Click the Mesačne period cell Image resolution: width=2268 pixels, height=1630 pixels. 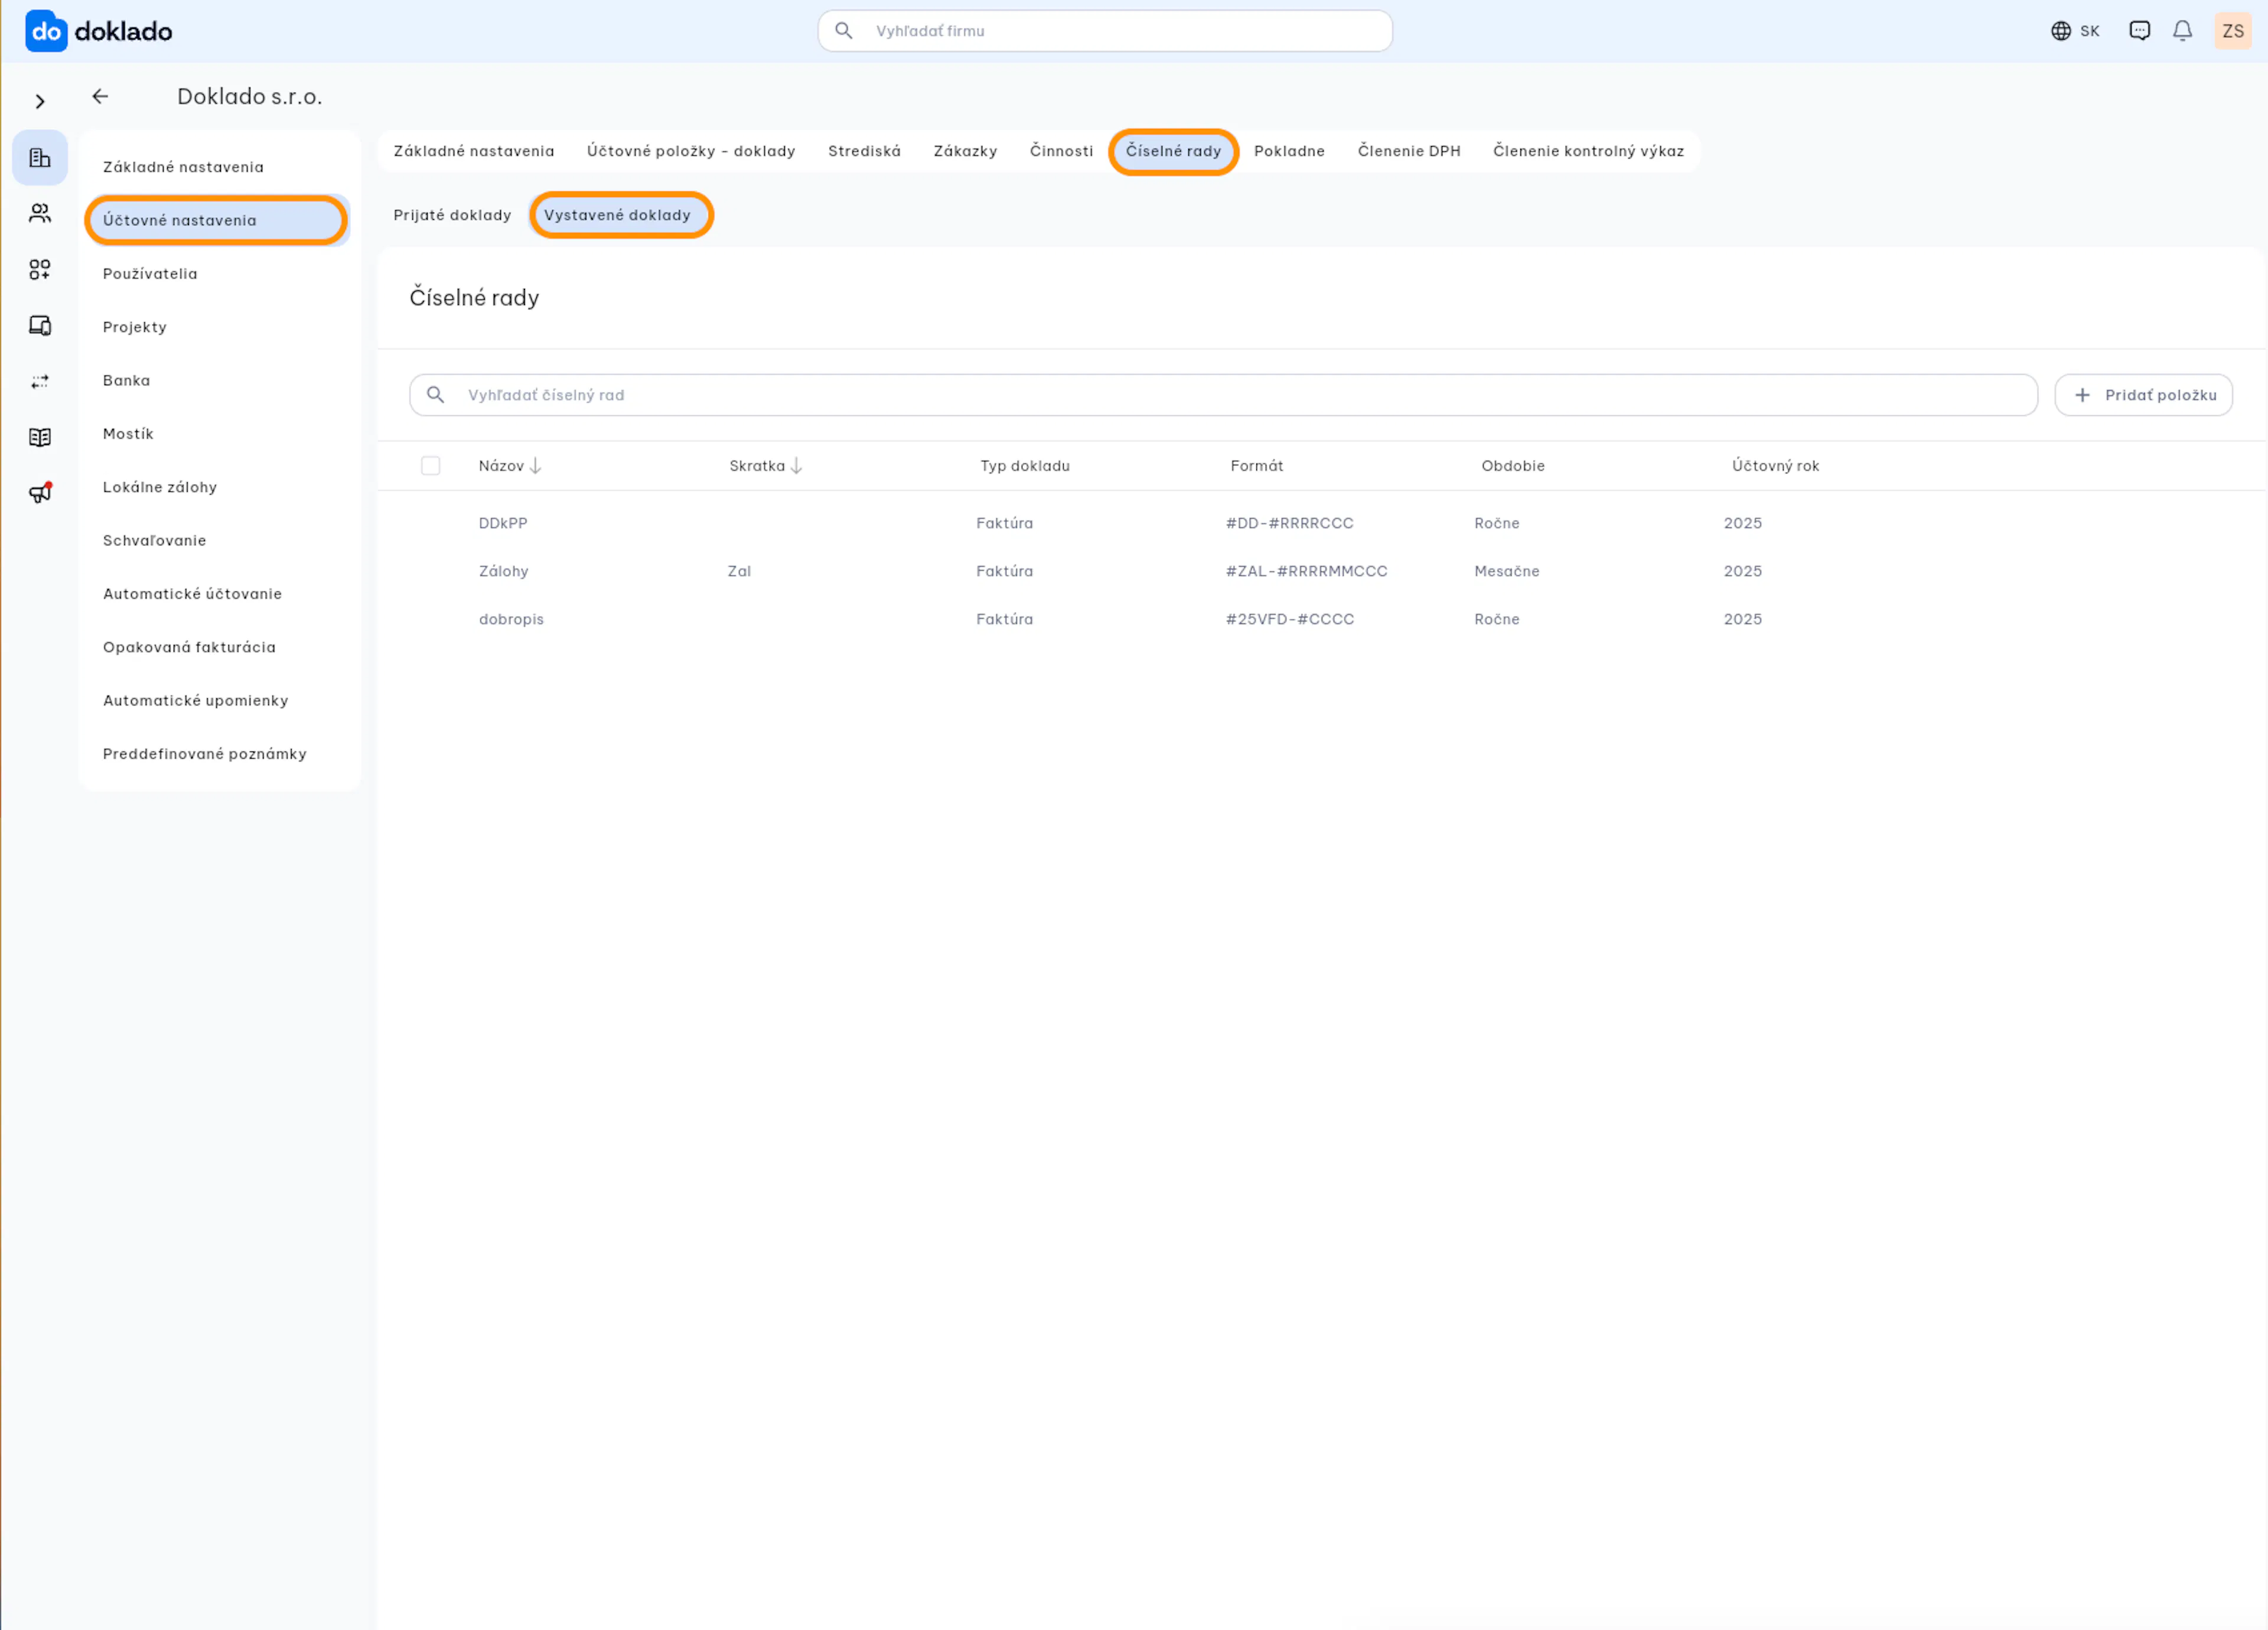point(1506,571)
